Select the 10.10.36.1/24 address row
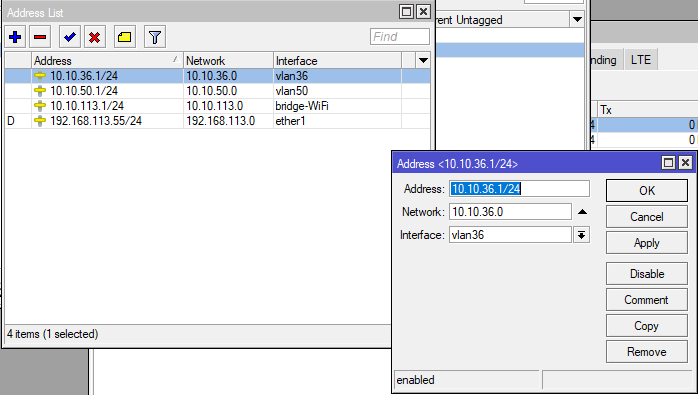Screen dimensions: 698x395 [217, 76]
